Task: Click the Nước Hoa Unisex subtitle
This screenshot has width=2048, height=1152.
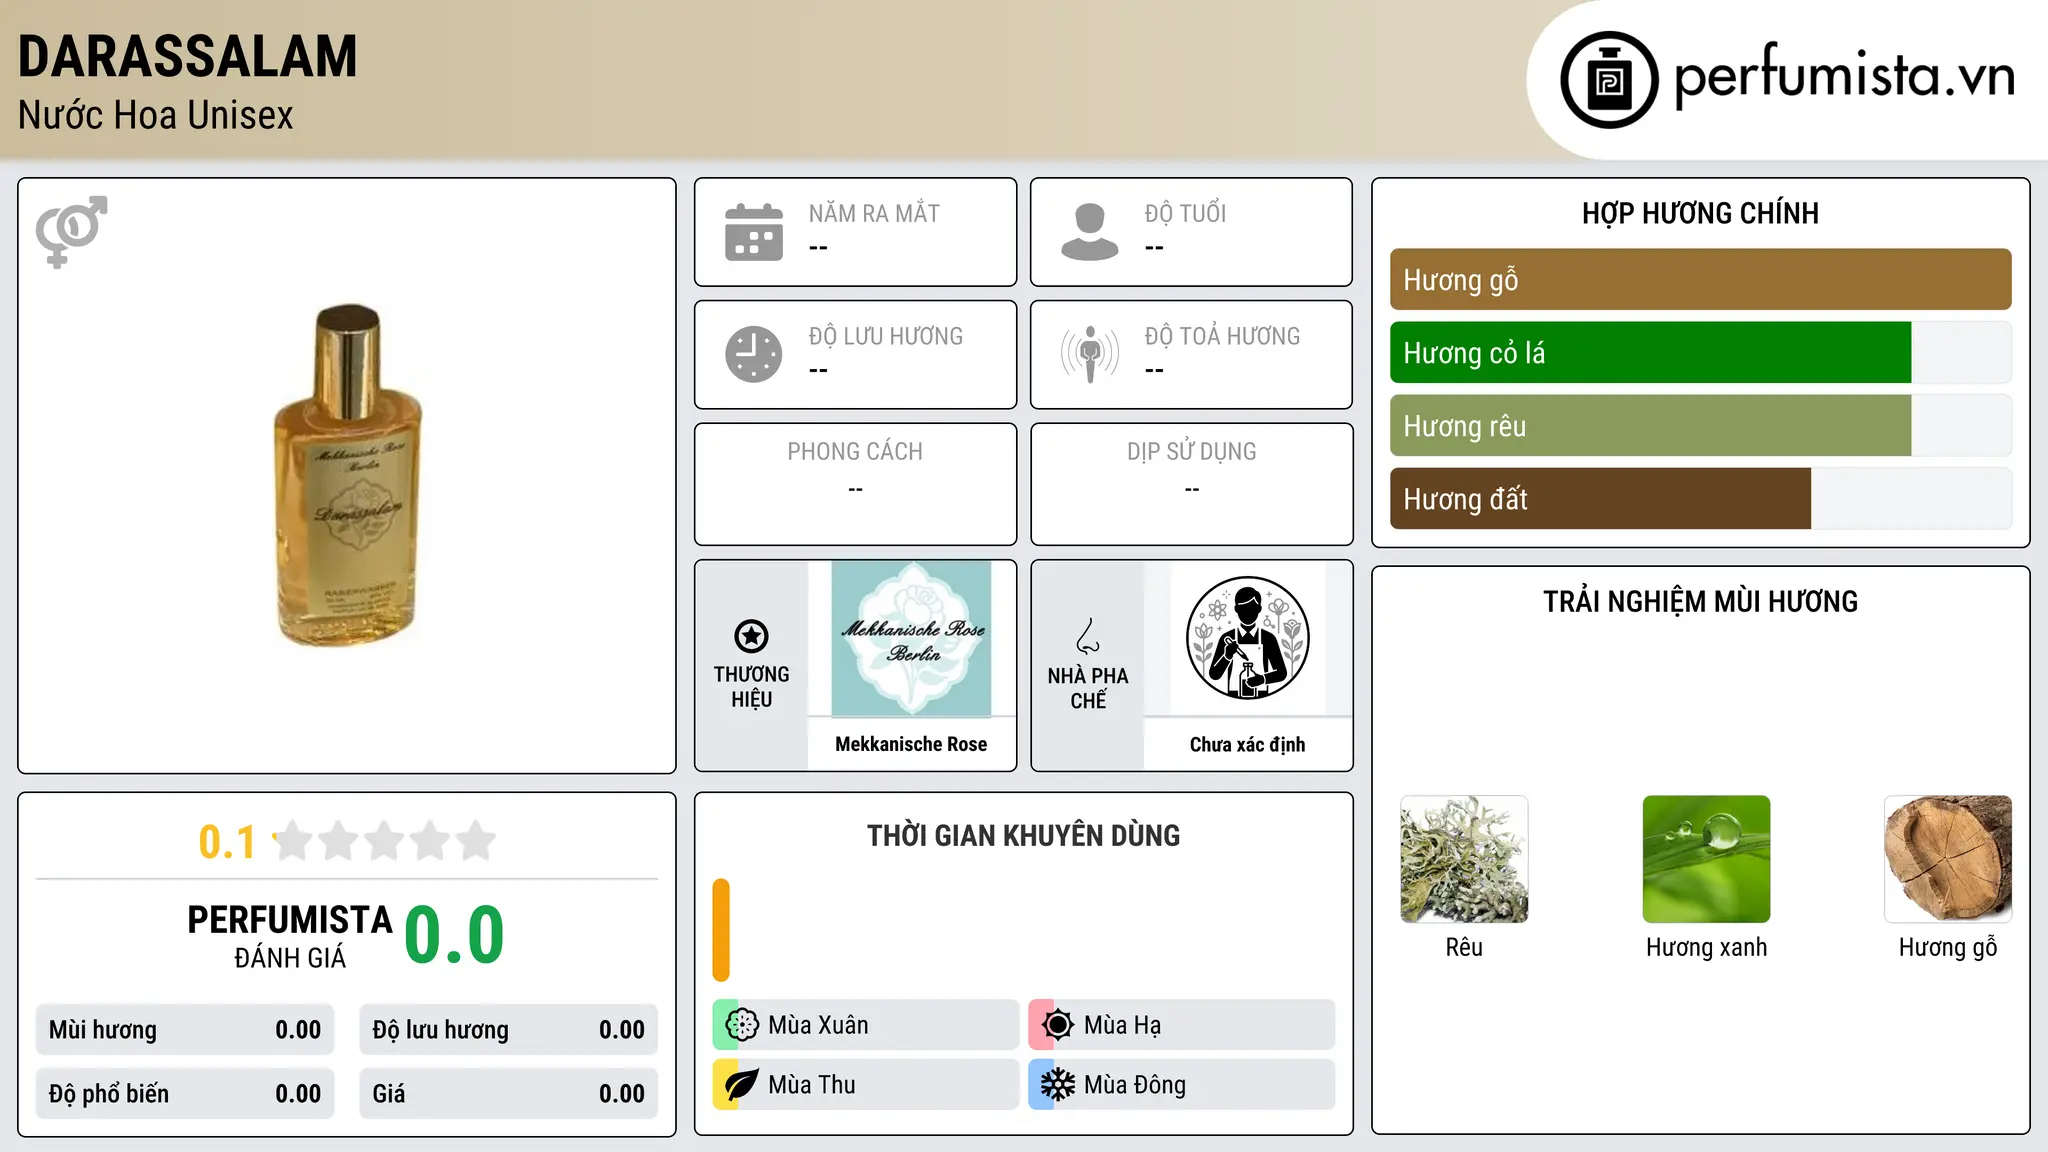Action: tap(156, 115)
